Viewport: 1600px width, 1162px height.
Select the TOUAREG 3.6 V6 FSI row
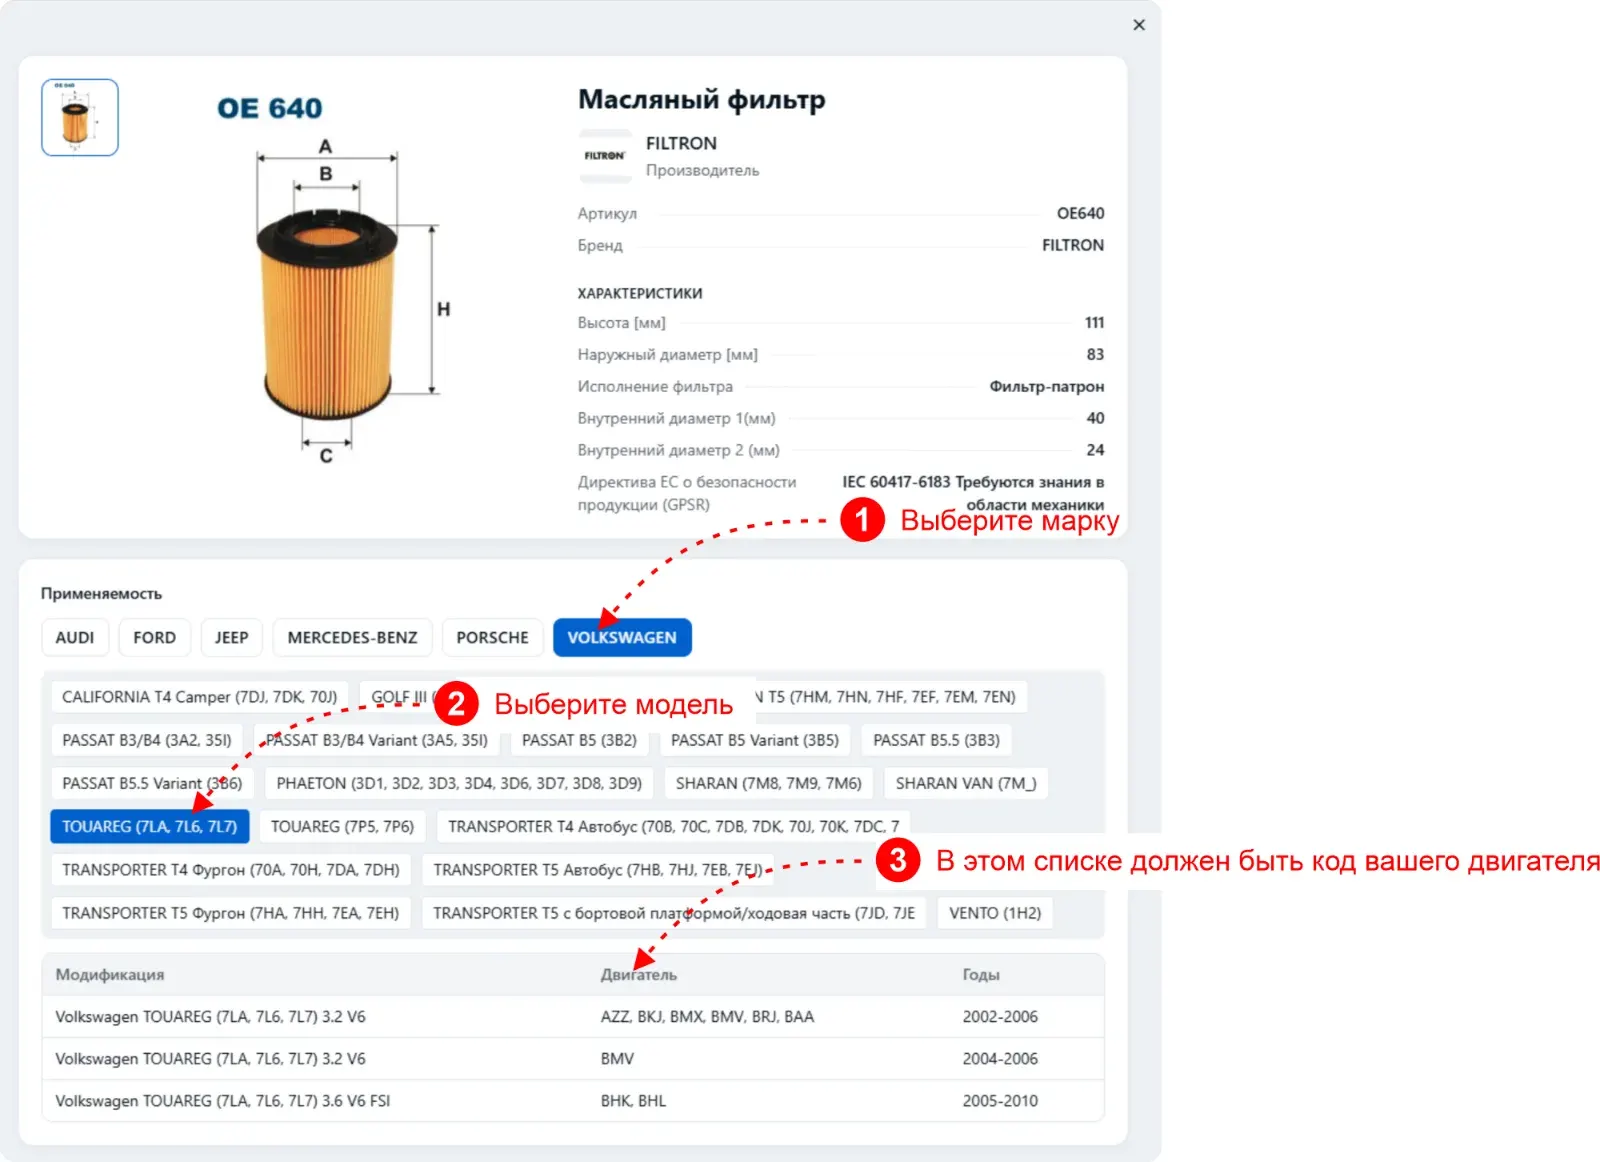[x=573, y=1101]
